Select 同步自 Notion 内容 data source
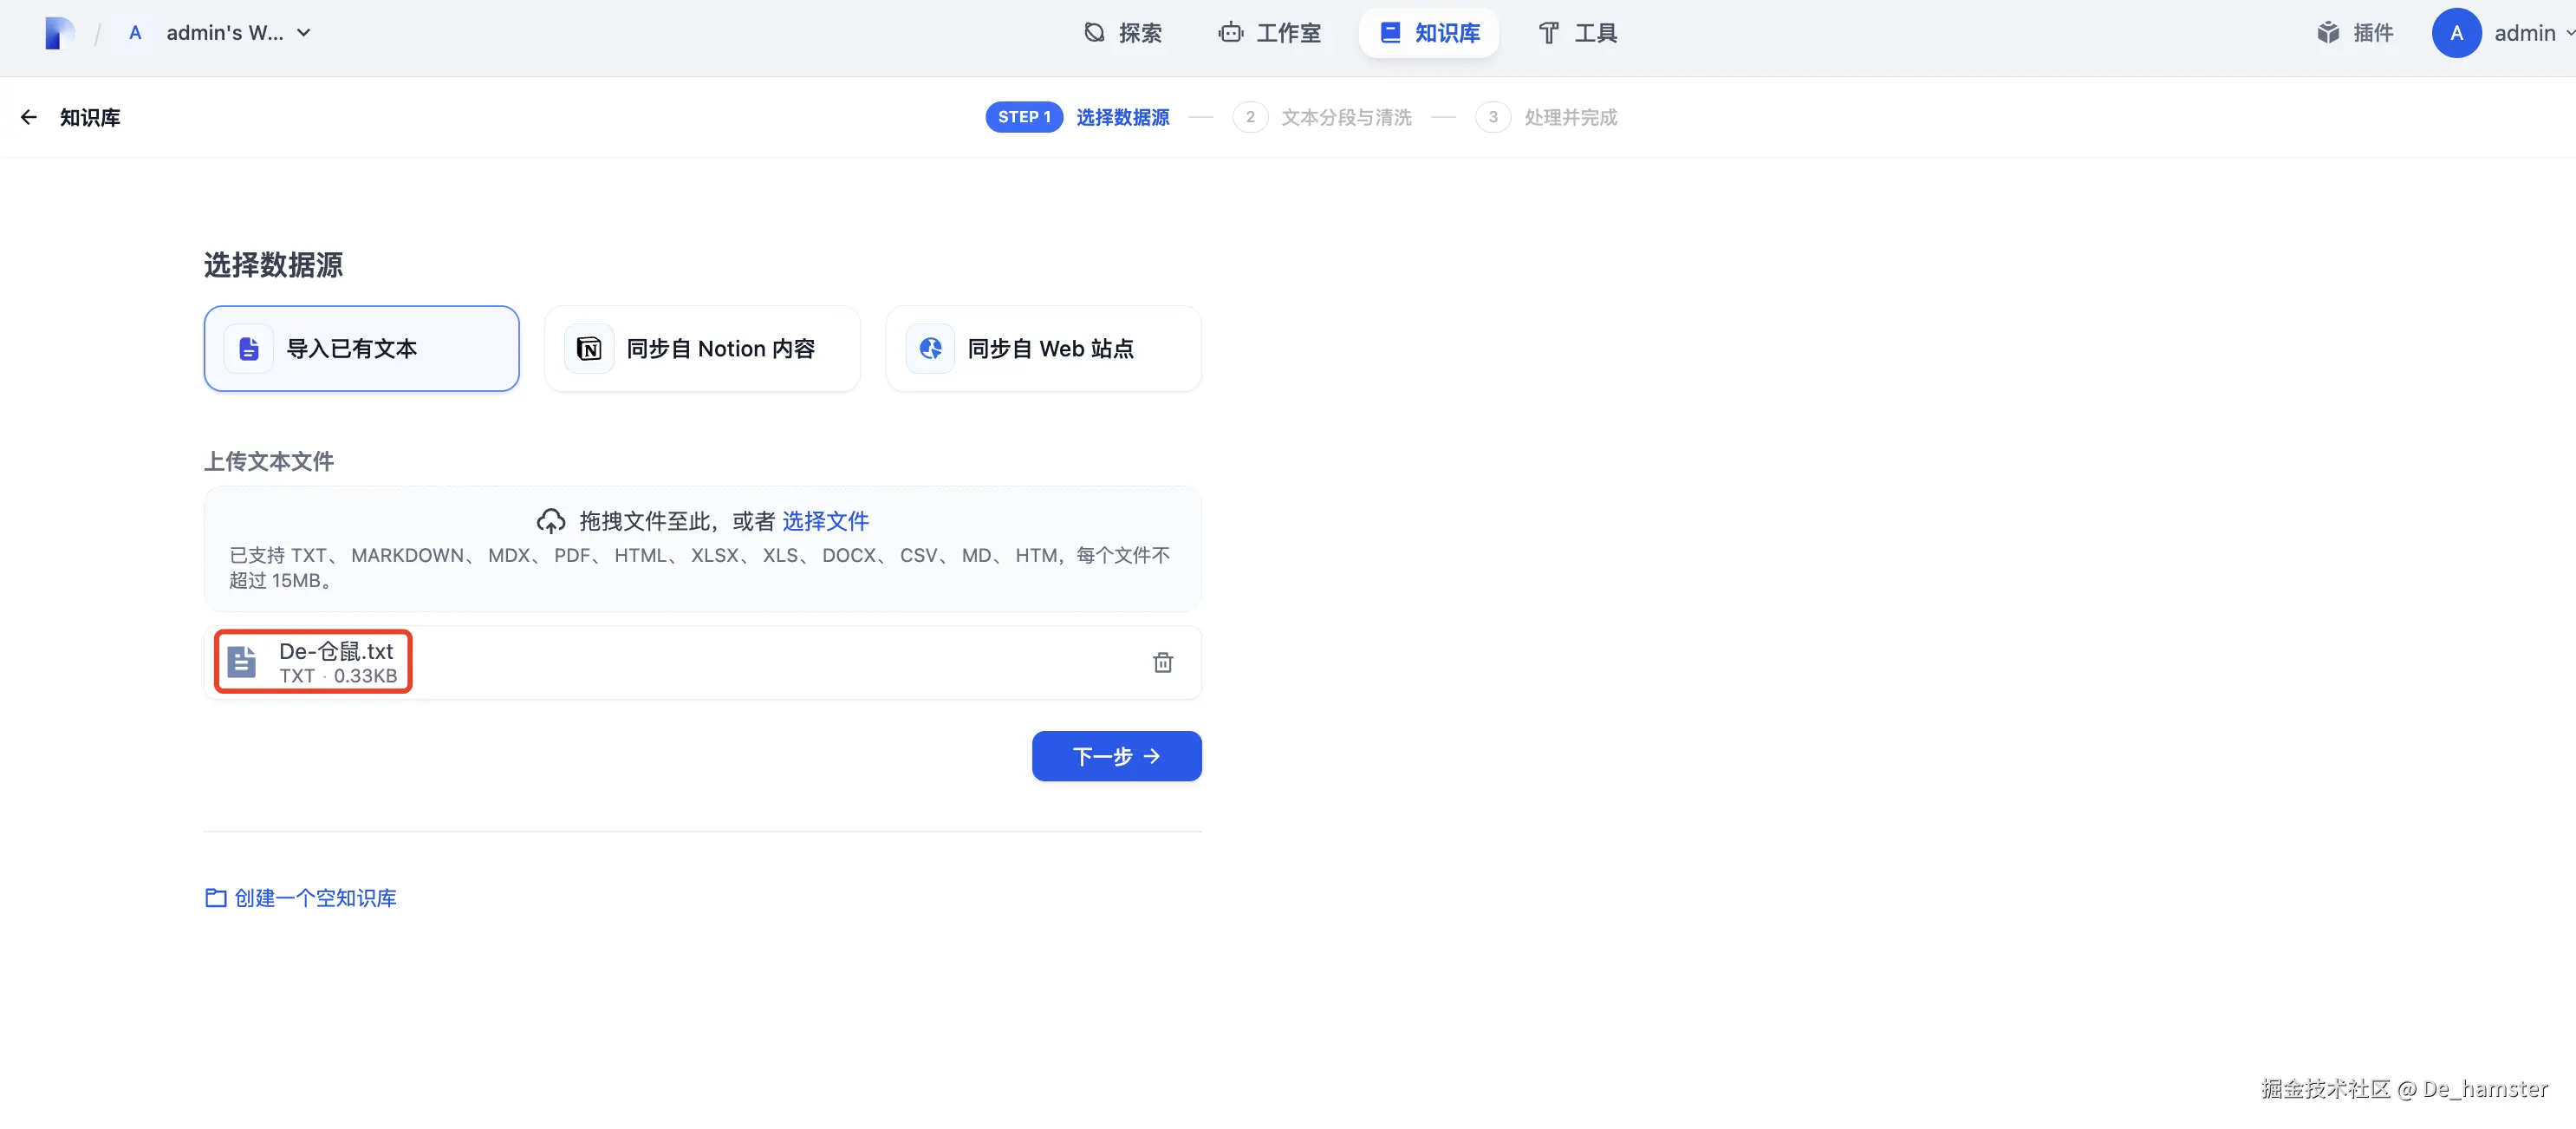 [x=720, y=349]
